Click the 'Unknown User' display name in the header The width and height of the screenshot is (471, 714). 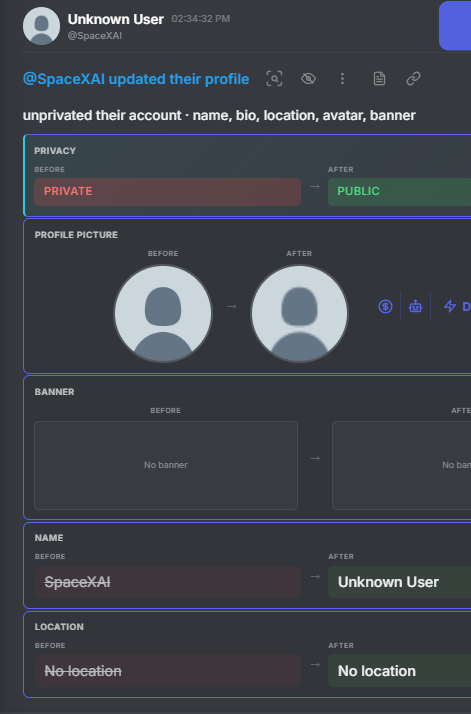pos(116,19)
